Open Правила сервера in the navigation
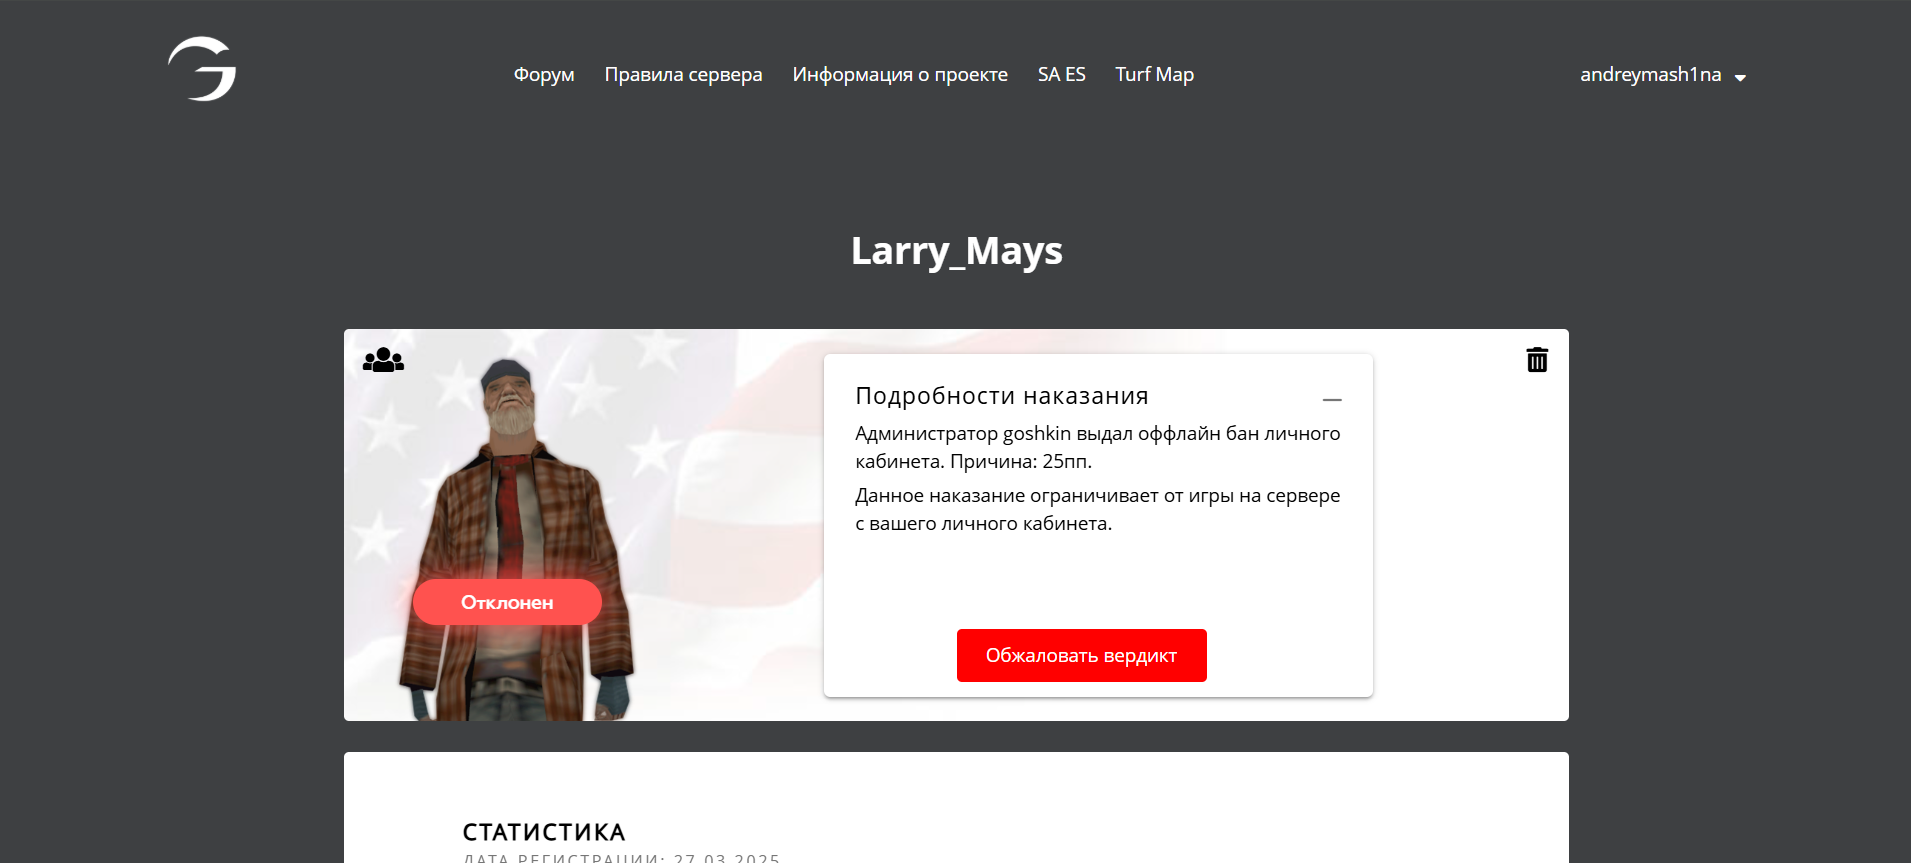 coord(683,75)
